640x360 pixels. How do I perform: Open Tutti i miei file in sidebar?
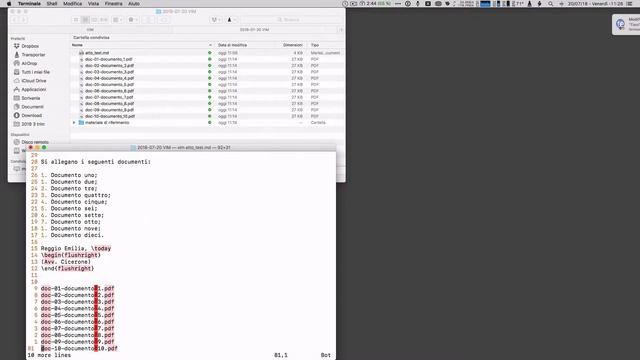31,72
